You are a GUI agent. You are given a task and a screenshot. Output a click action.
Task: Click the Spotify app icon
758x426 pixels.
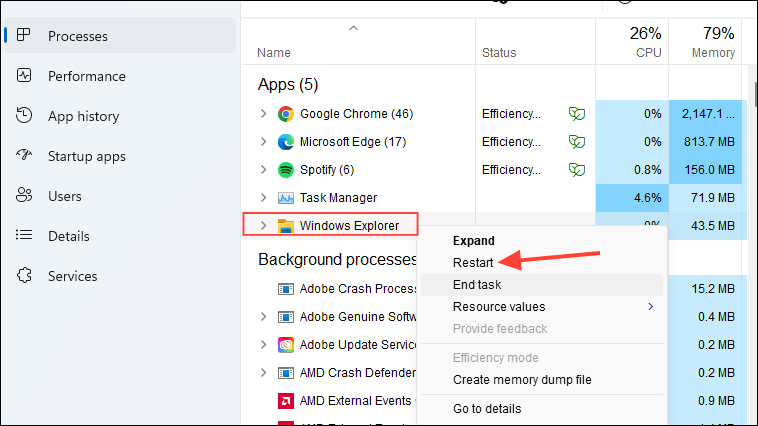point(286,170)
